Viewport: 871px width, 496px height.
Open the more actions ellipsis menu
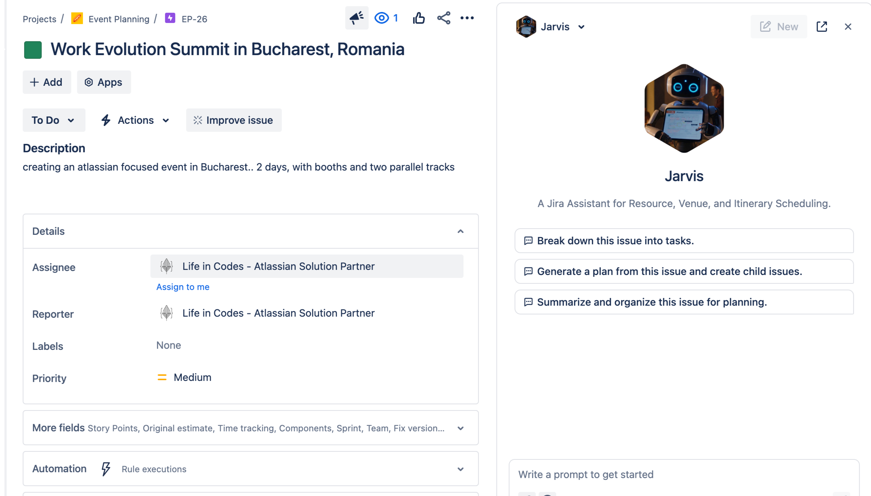(467, 18)
